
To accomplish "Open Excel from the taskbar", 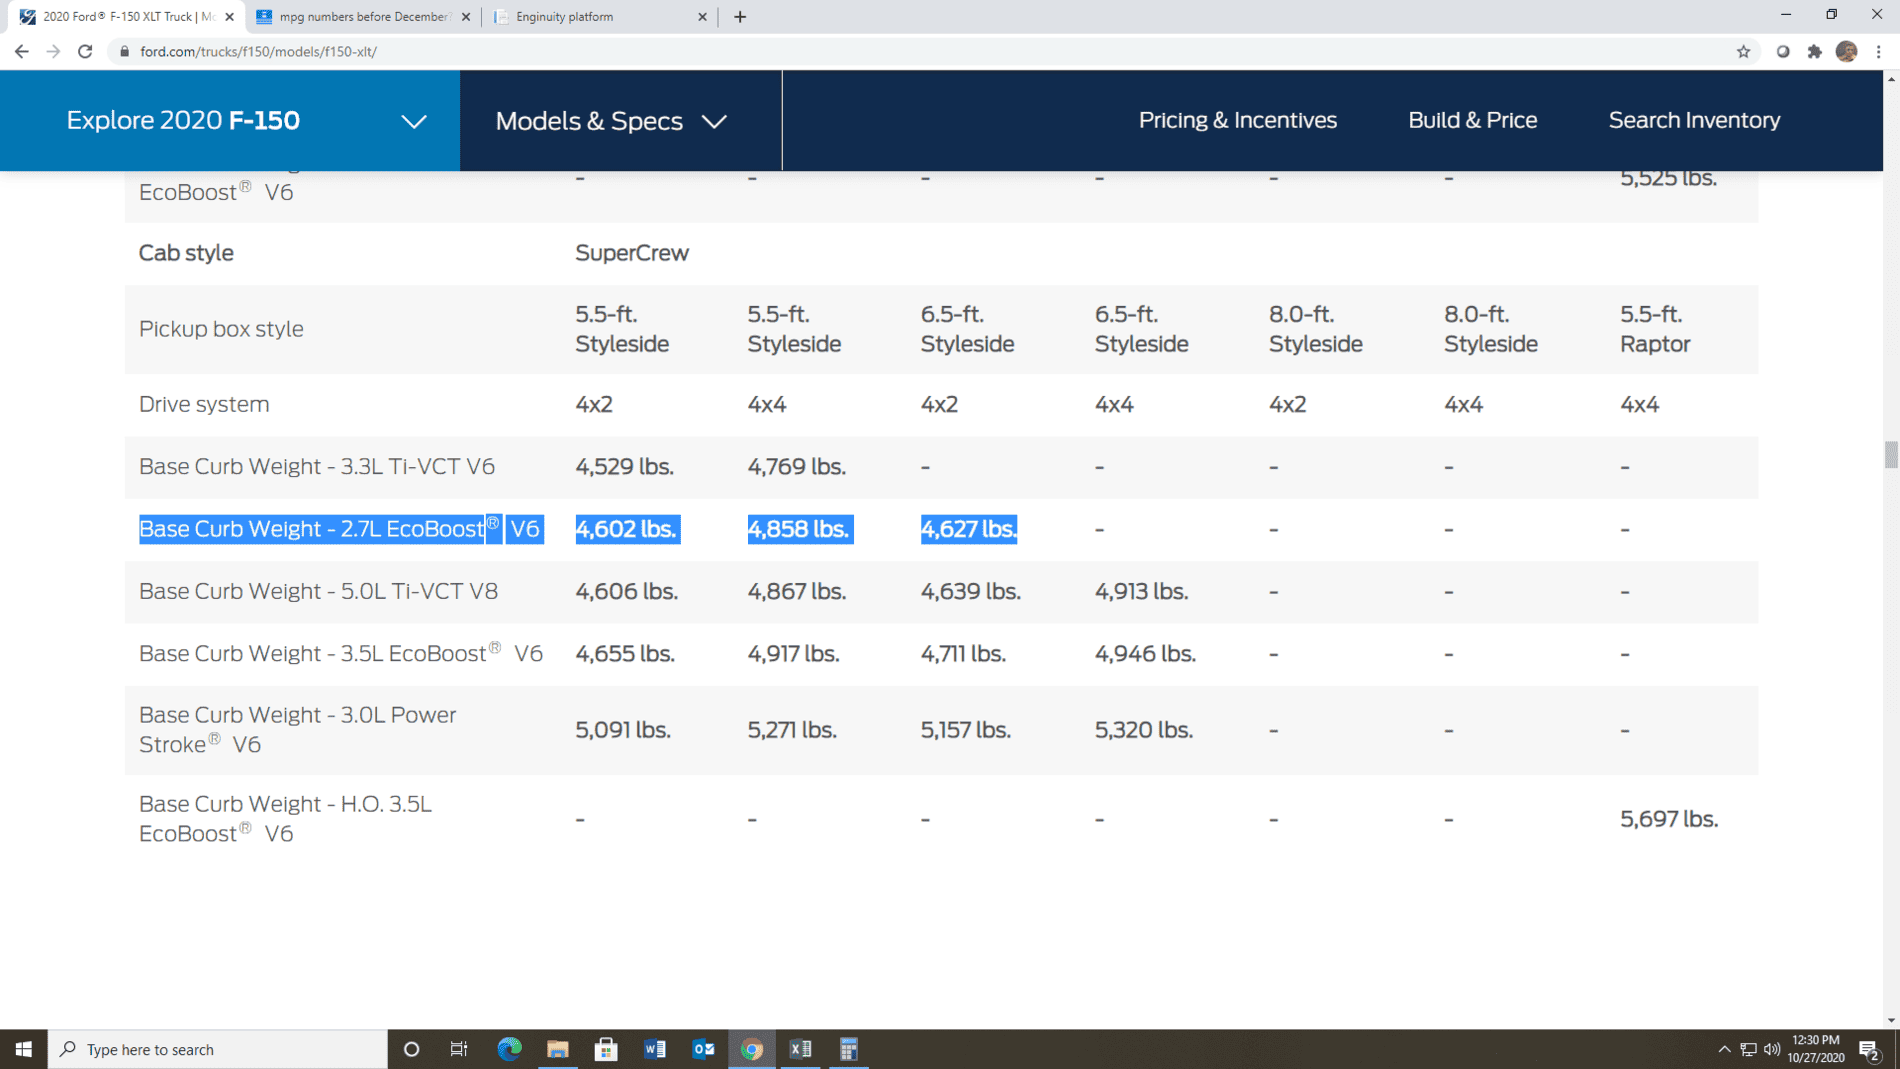I will point(800,1049).
